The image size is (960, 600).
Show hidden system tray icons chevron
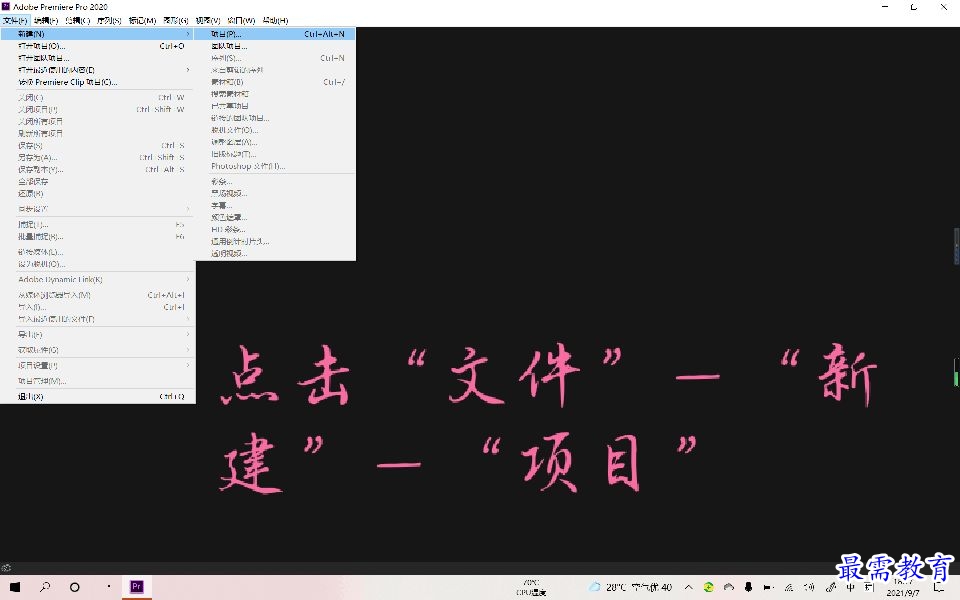click(688, 587)
